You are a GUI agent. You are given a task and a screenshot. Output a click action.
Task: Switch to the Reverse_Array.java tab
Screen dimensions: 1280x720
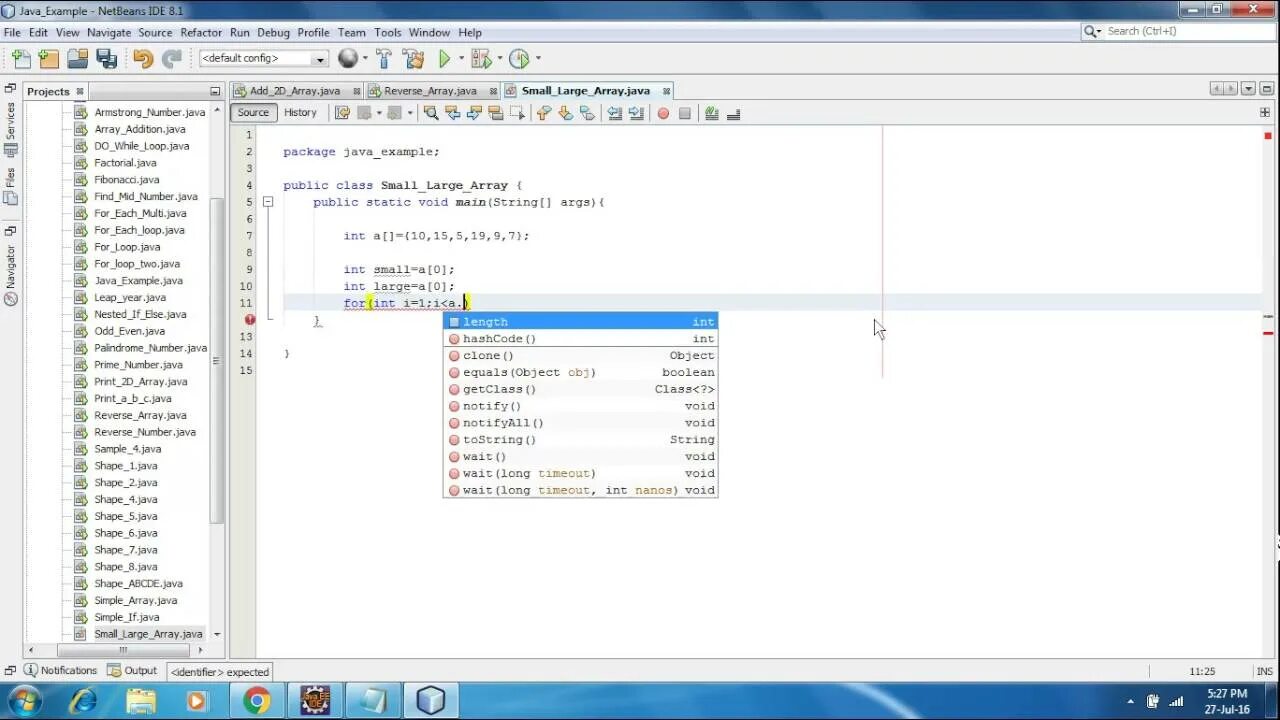432,90
